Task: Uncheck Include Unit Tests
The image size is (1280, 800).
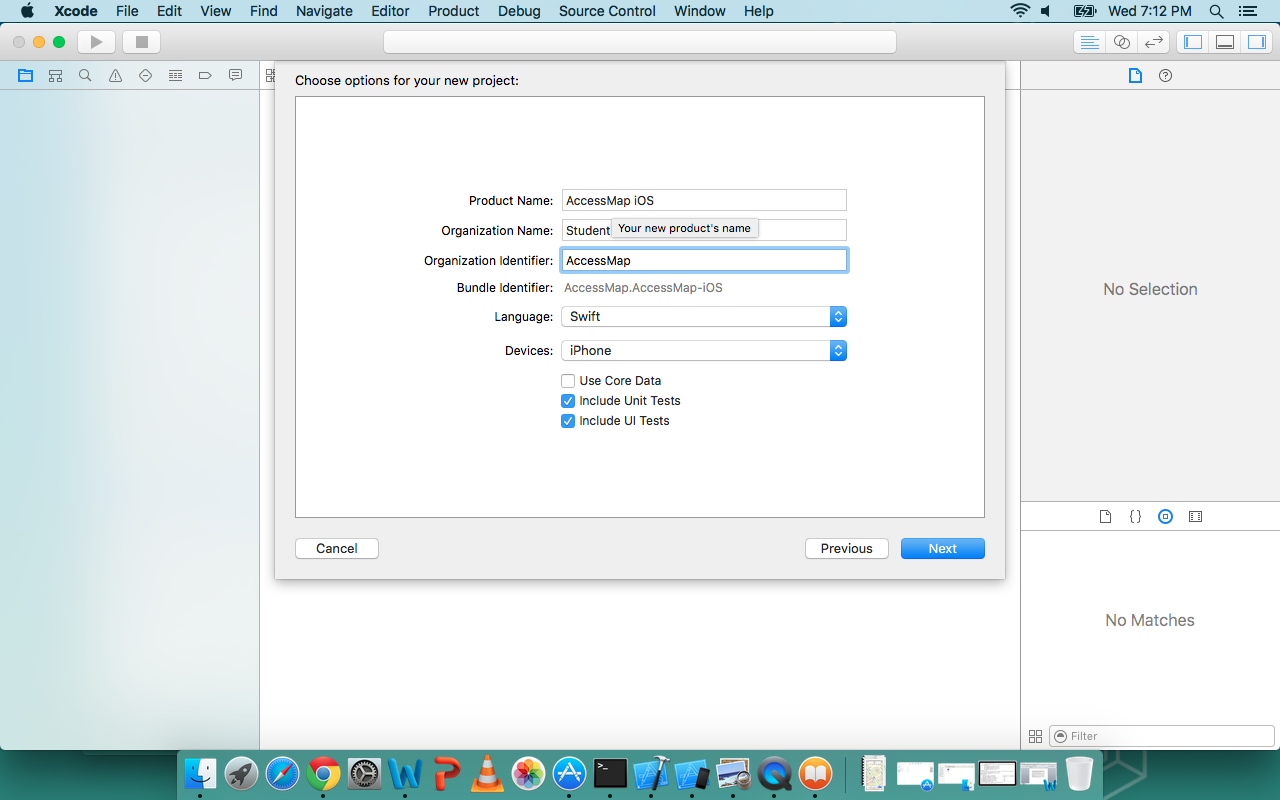Action: tap(568, 400)
